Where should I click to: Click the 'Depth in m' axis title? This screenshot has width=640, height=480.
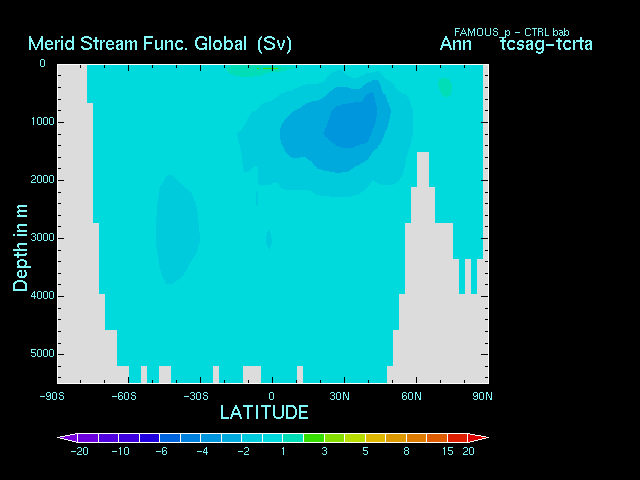pos(20,247)
